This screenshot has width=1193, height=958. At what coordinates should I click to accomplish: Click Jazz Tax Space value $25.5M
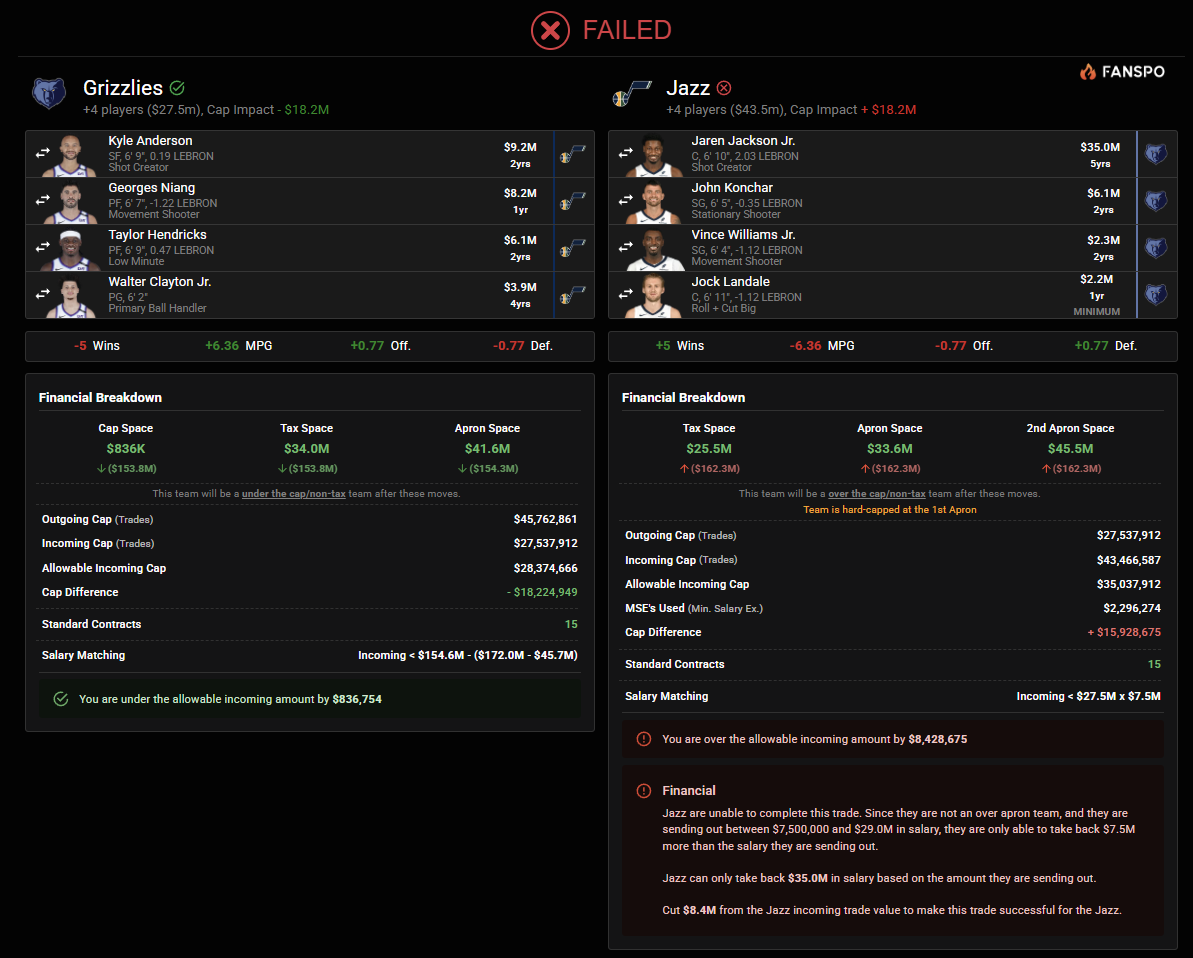pos(708,449)
